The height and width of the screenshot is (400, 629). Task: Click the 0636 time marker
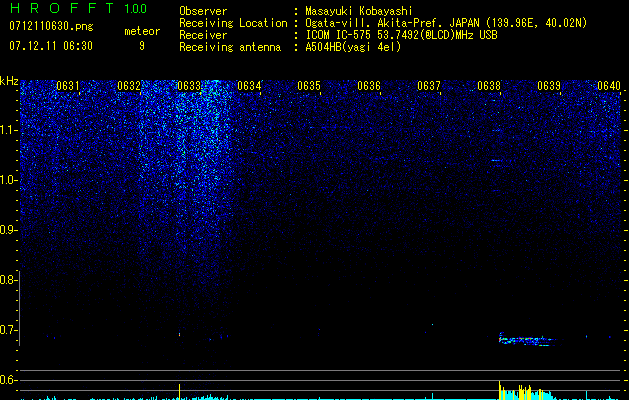(369, 86)
